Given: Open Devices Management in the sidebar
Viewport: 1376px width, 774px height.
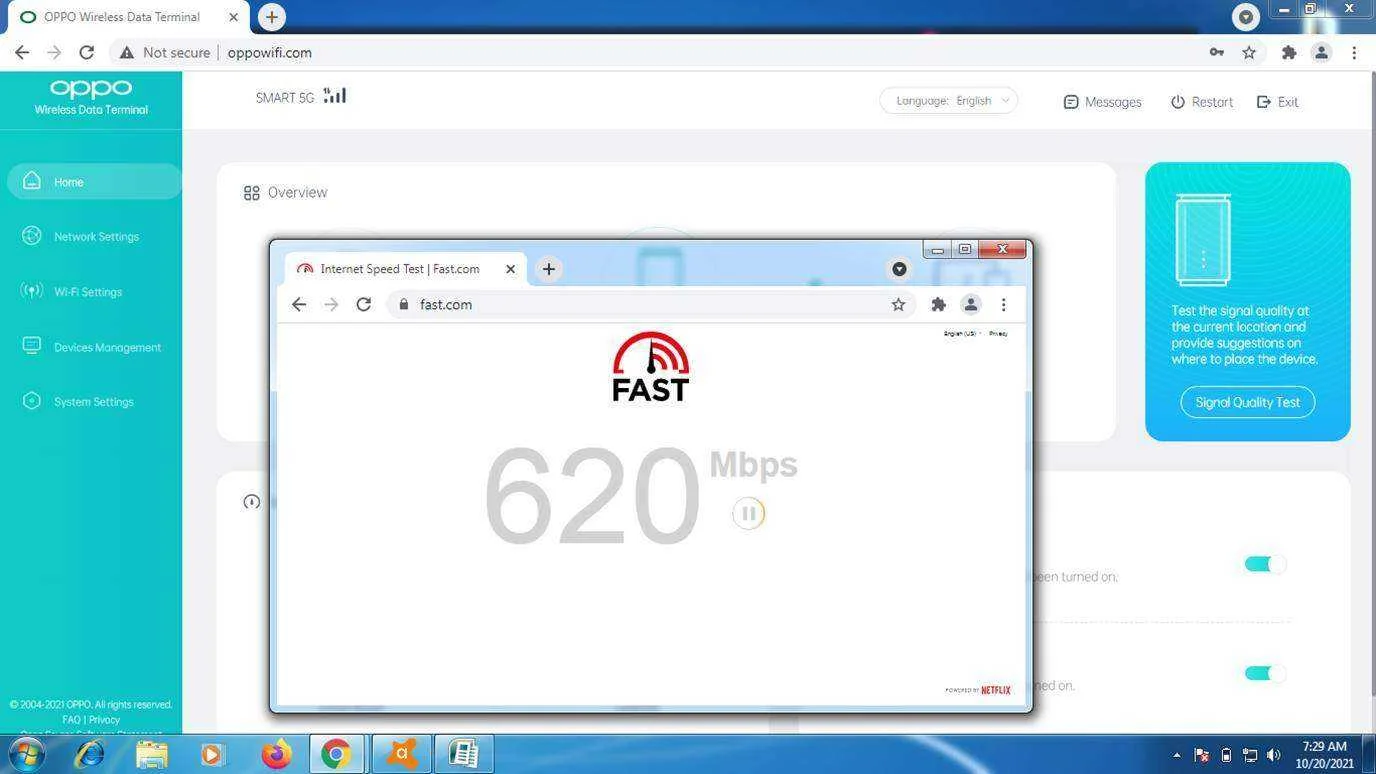Looking at the screenshot, I should (92, 347).
